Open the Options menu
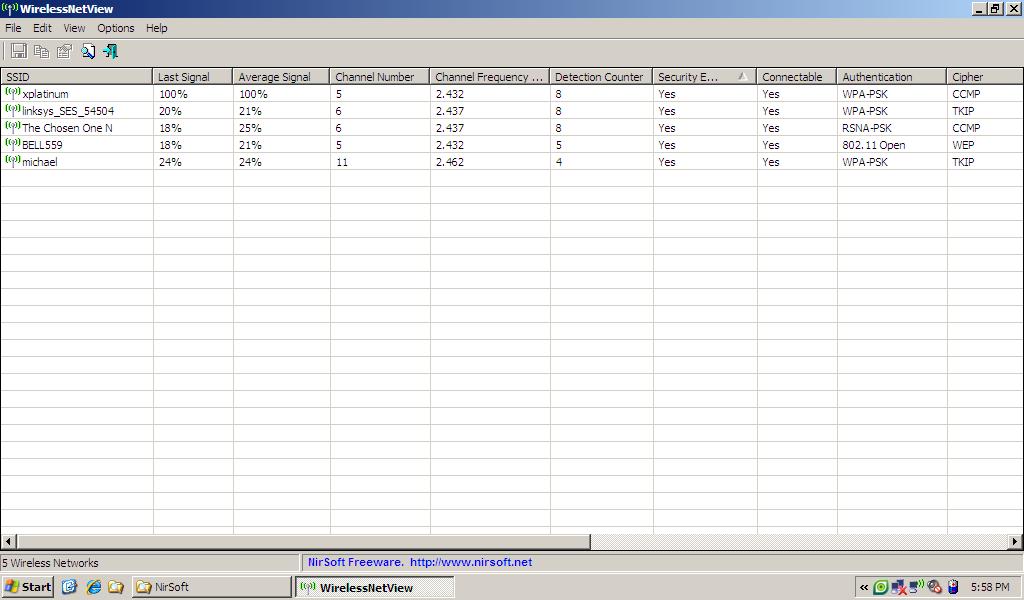 click(116, 28)
